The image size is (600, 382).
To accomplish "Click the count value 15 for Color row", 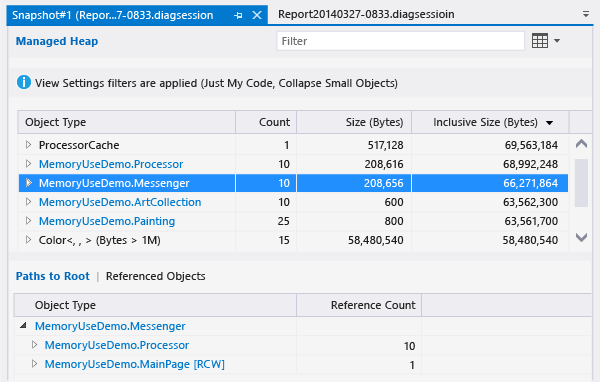I will (x=284, y=240).
